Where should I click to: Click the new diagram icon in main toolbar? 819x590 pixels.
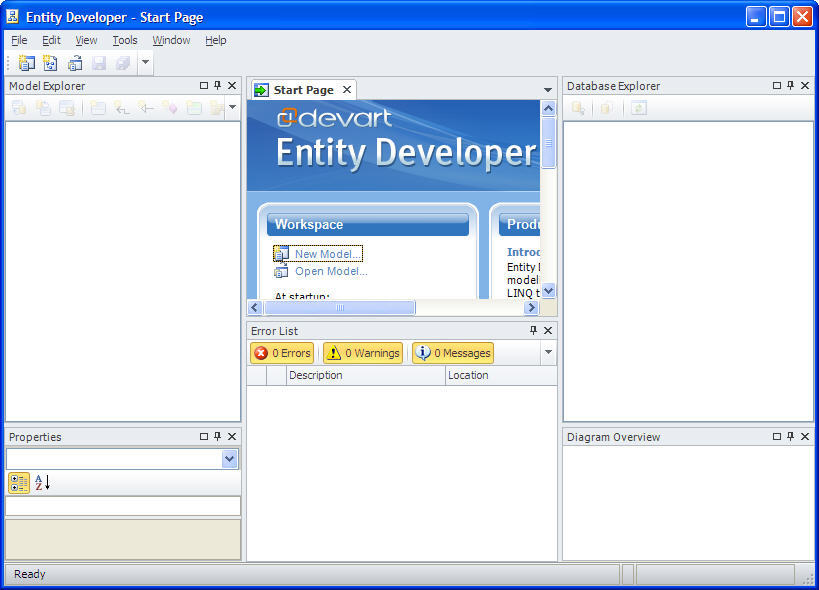50,63
